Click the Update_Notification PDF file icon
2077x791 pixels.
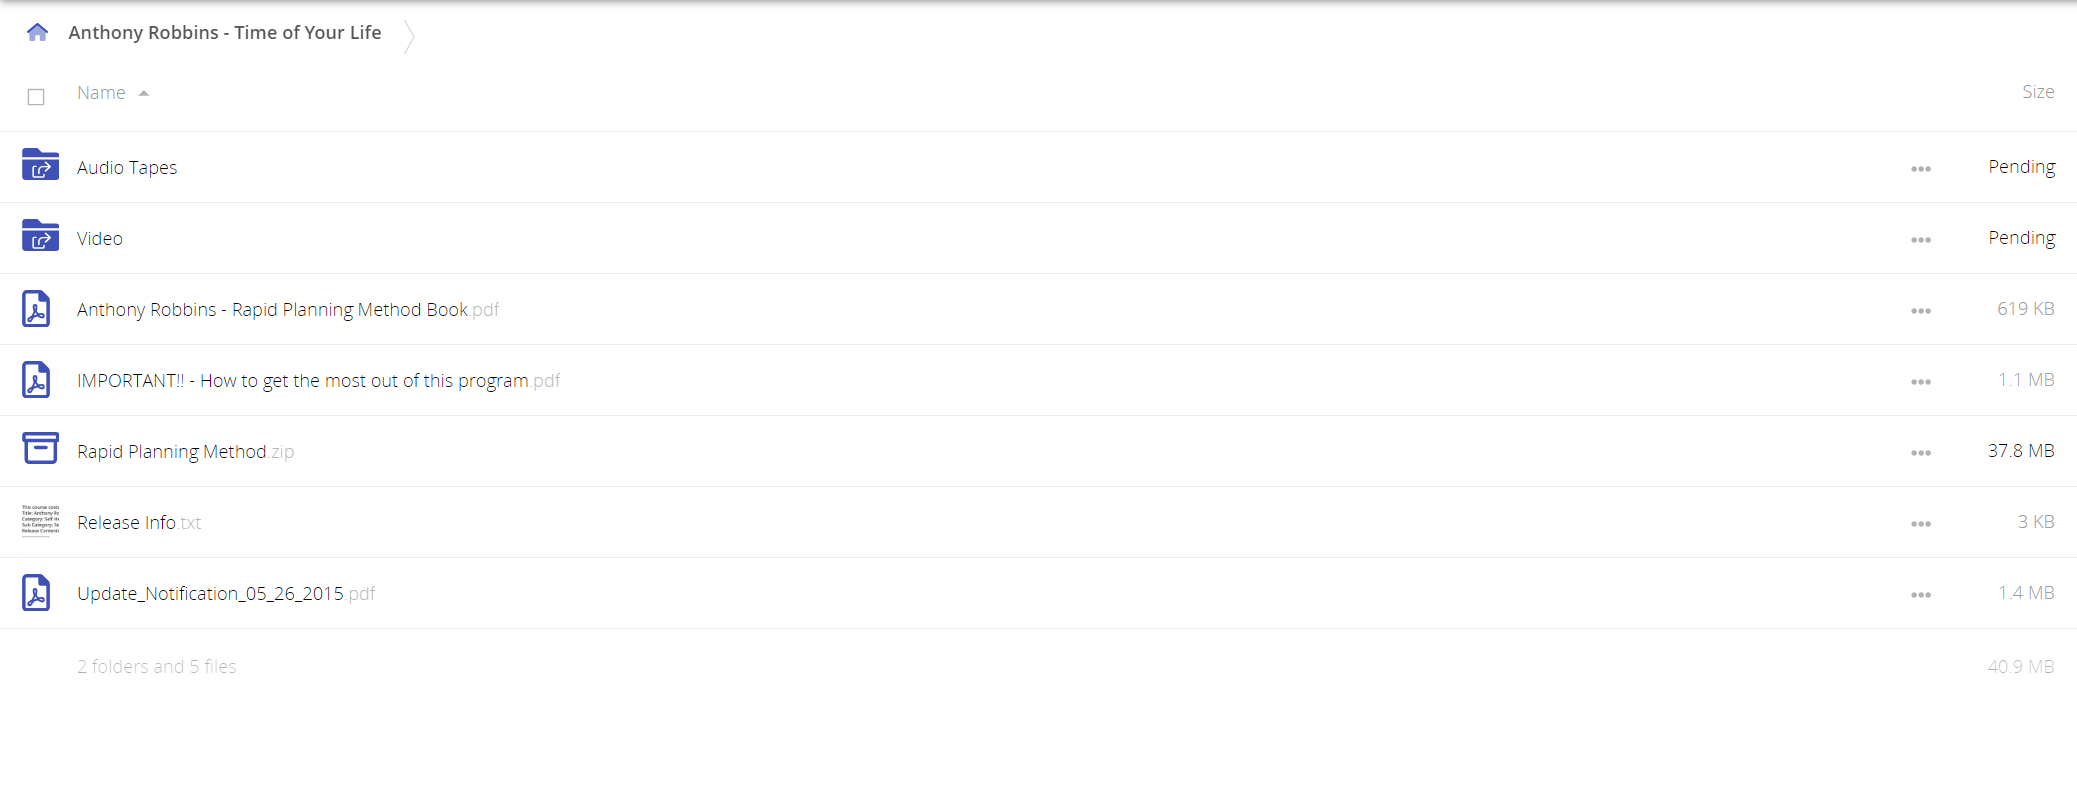click(x=36, y=593)
